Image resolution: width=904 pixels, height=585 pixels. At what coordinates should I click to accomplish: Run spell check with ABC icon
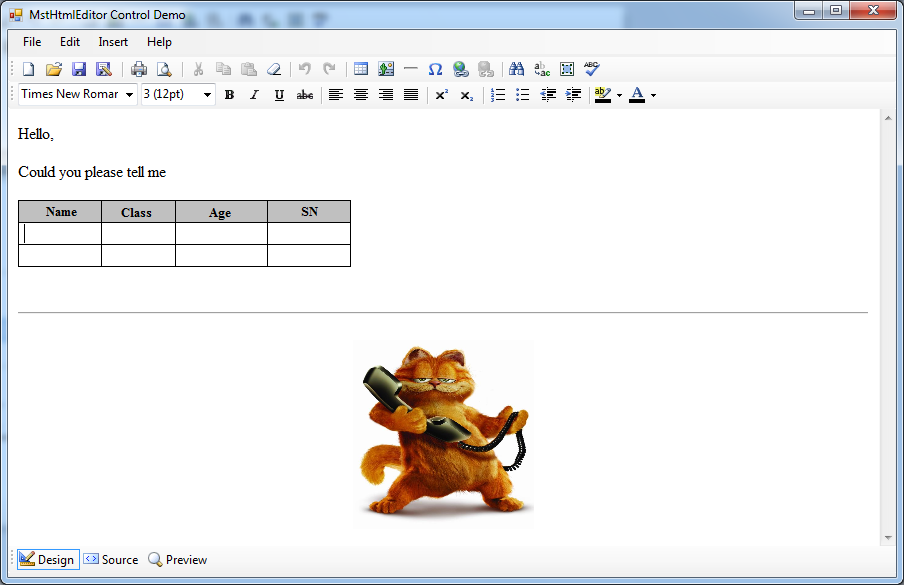click(x=592, y=69)
